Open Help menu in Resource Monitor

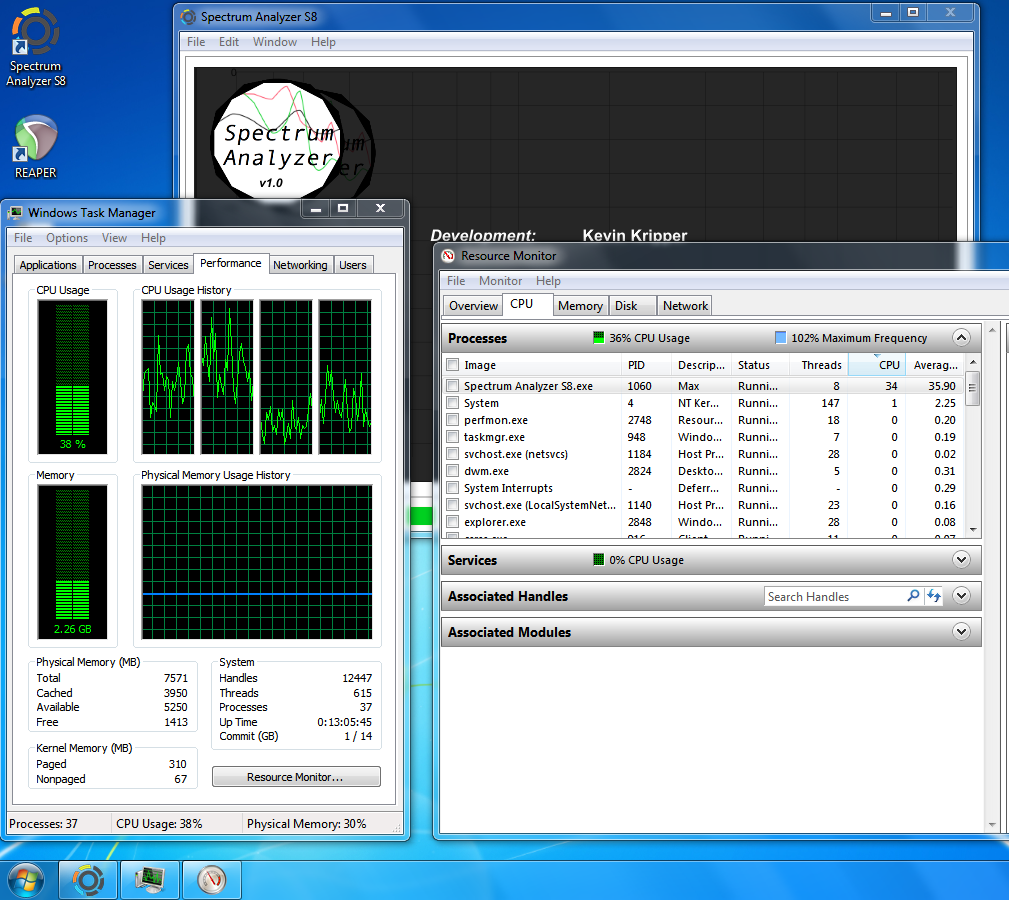(548, 280)
